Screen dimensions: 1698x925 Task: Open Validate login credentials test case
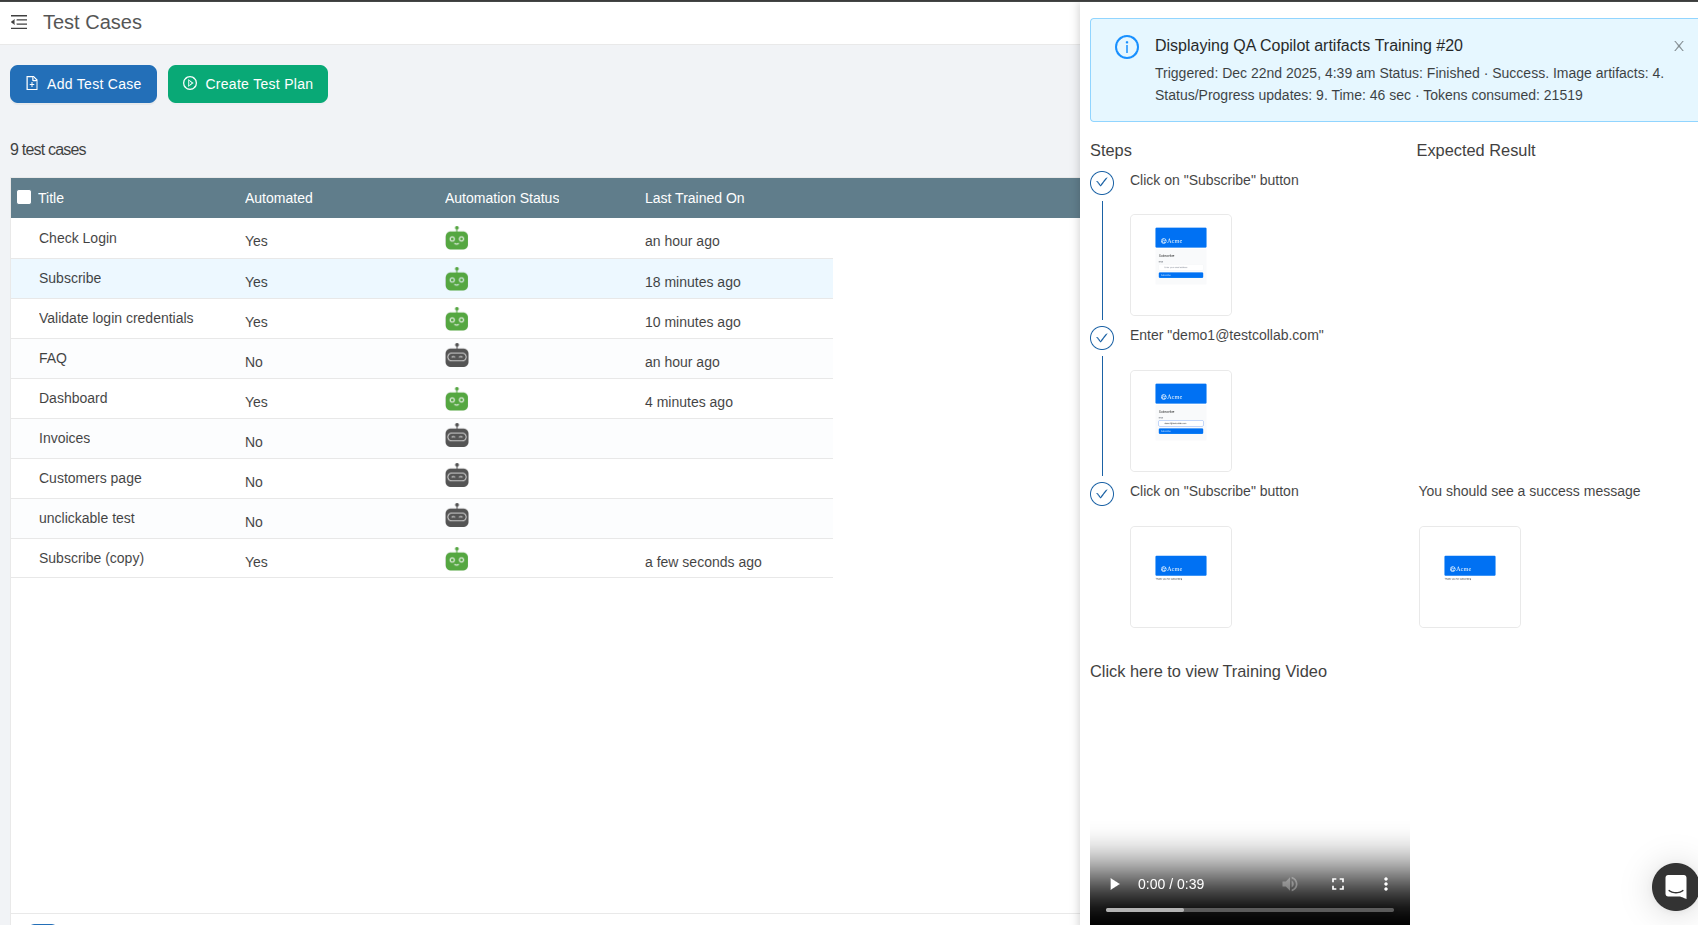(x=116, y=318)
